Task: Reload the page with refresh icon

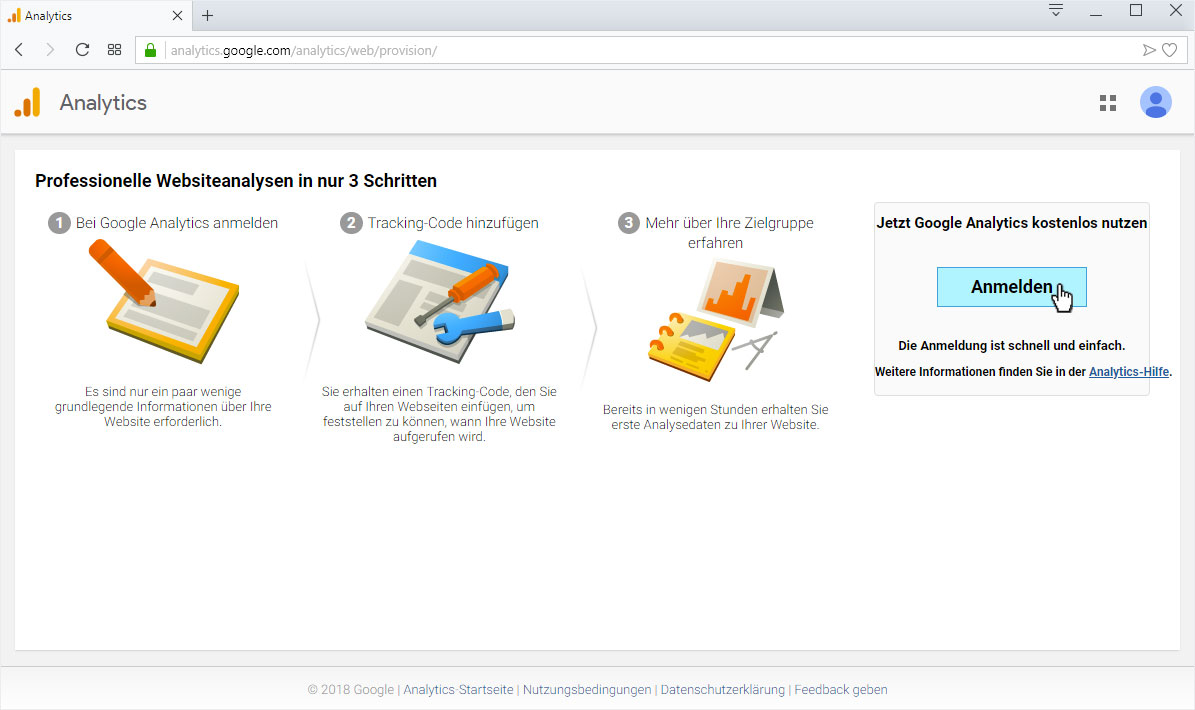Action: tap(82, 50)
